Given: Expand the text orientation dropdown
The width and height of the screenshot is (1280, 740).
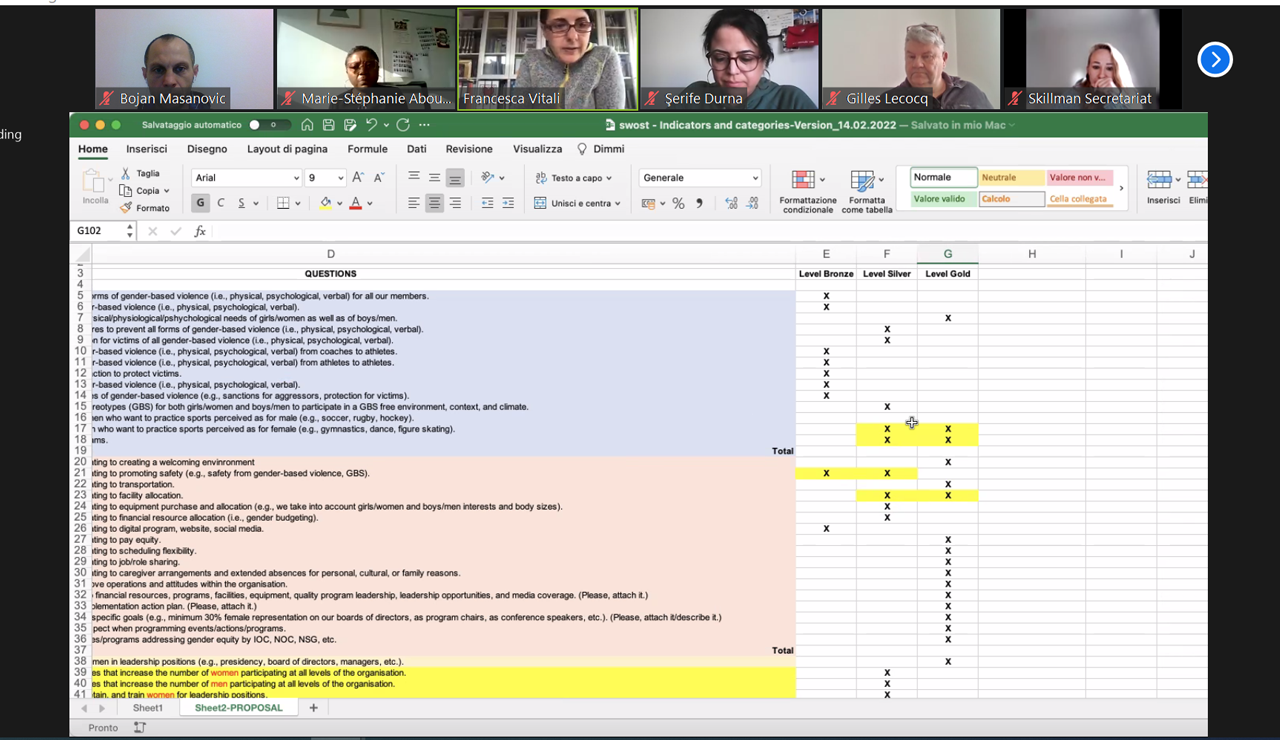Looking at the screenshot, I should click(x=501, y=178).
